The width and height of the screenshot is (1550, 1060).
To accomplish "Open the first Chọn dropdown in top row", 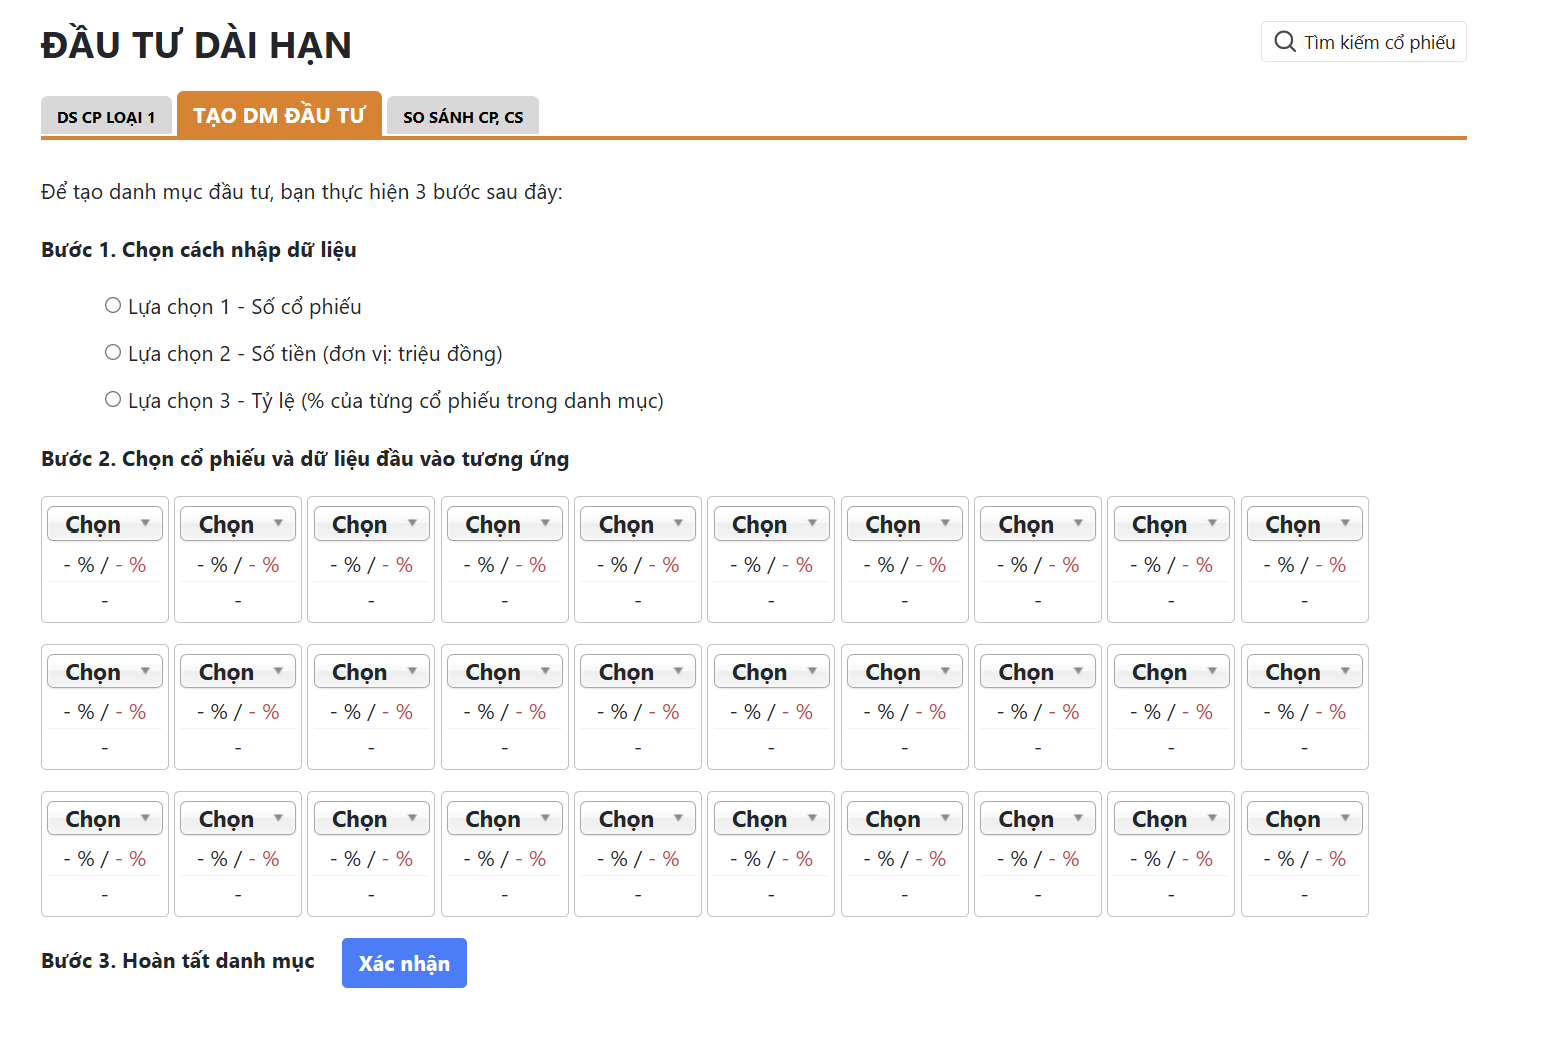I will click(x=105, y=524).
